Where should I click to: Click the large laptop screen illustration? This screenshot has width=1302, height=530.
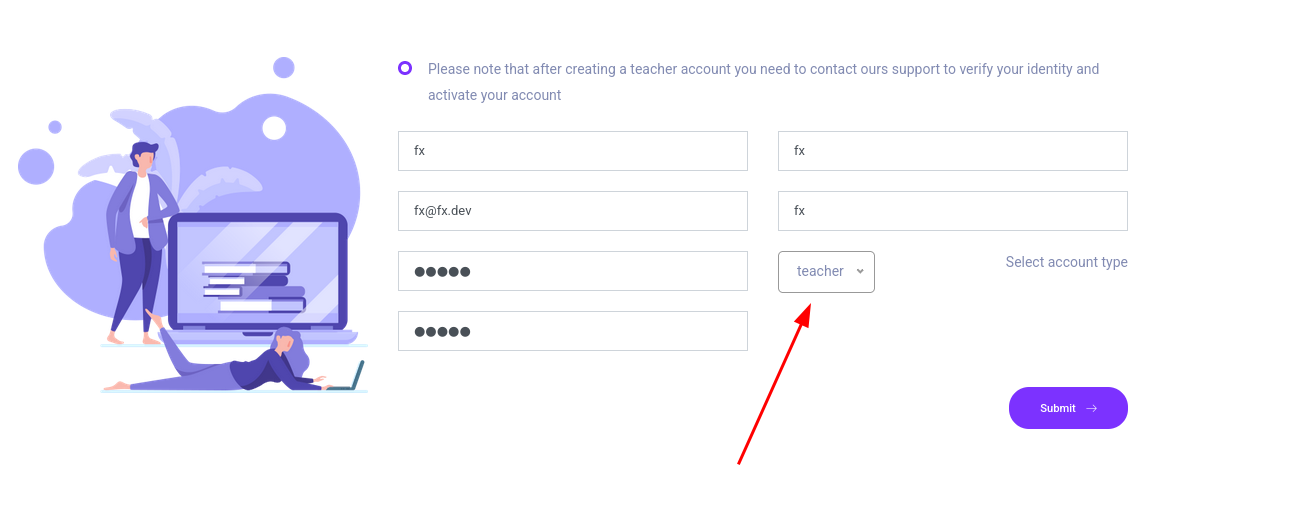(257, 270)
